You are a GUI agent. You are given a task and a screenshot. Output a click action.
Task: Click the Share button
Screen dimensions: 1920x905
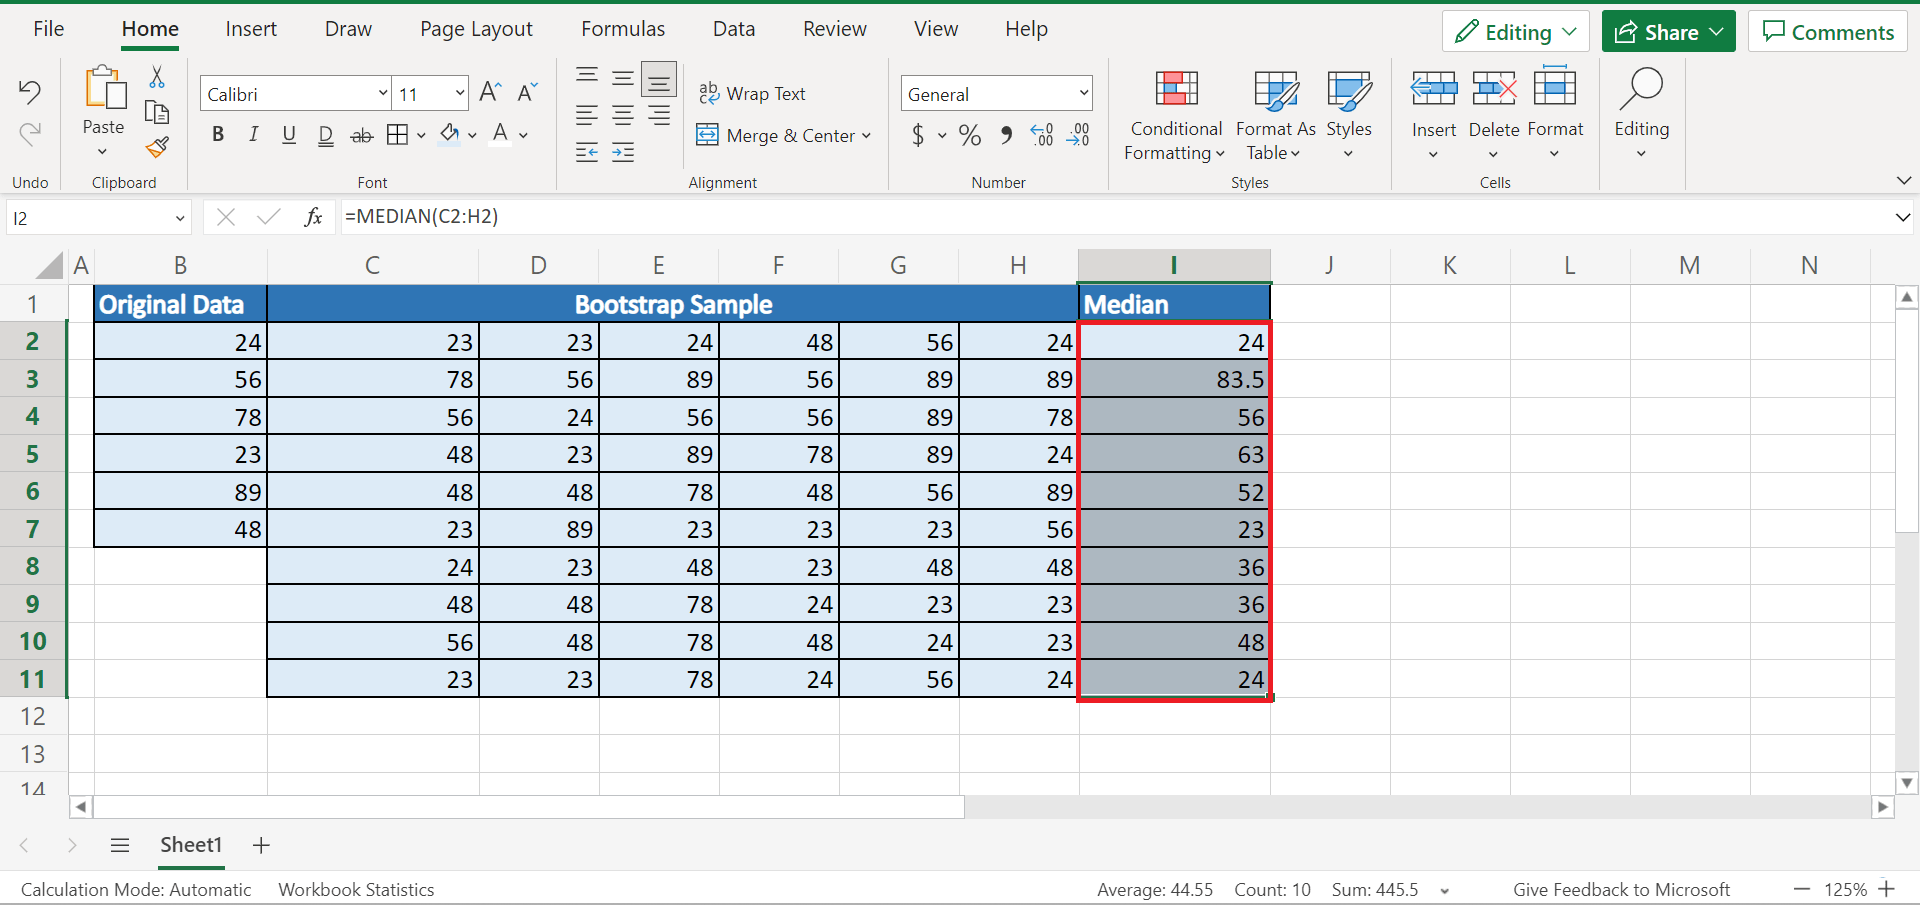1666,31
